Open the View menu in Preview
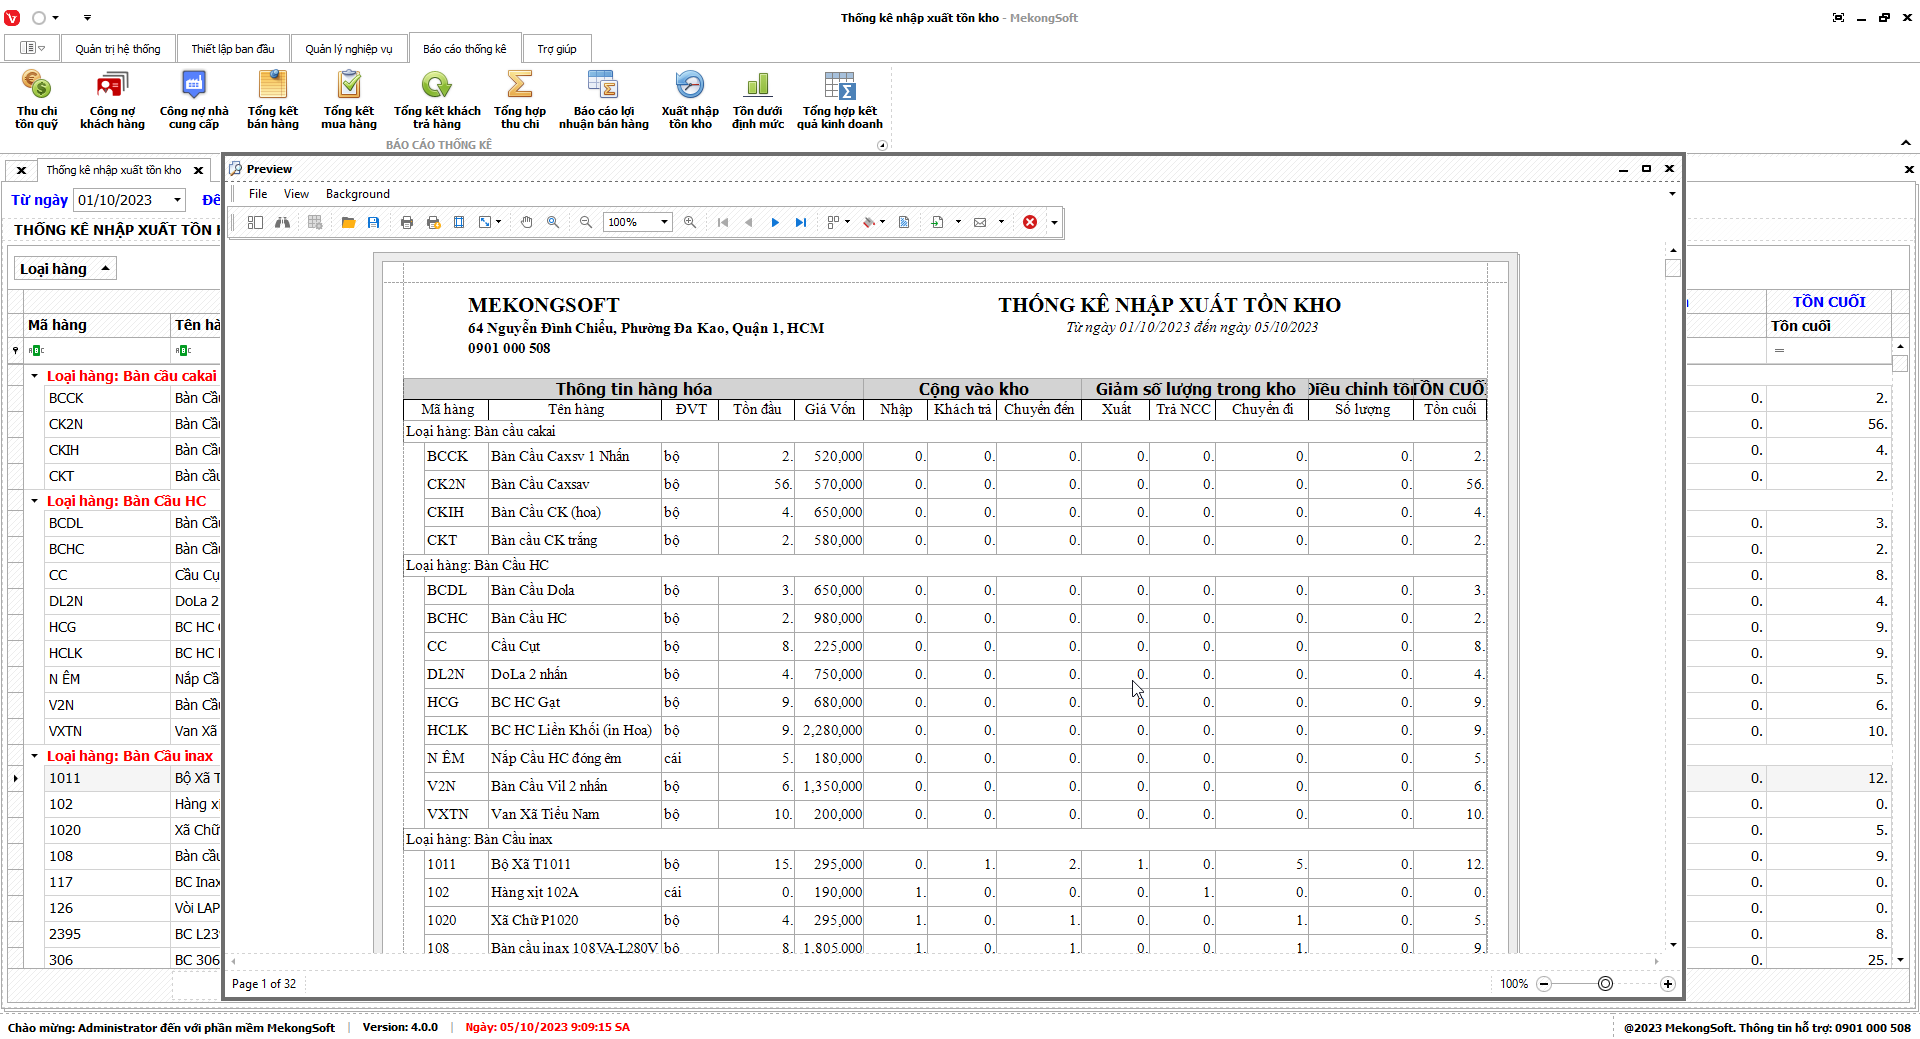Screen dimensions: 1920x1039 point(296,194)
